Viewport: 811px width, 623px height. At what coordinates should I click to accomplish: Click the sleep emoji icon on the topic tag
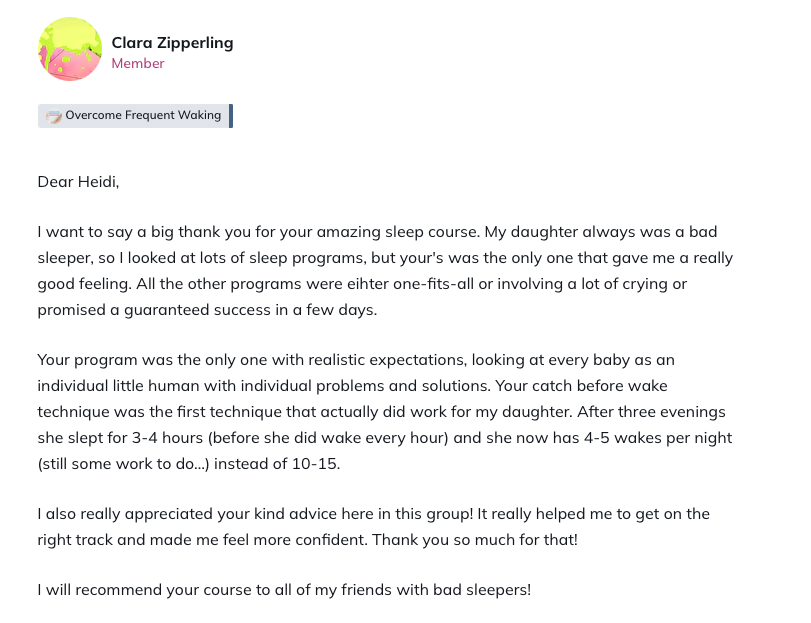coord(54,115)
